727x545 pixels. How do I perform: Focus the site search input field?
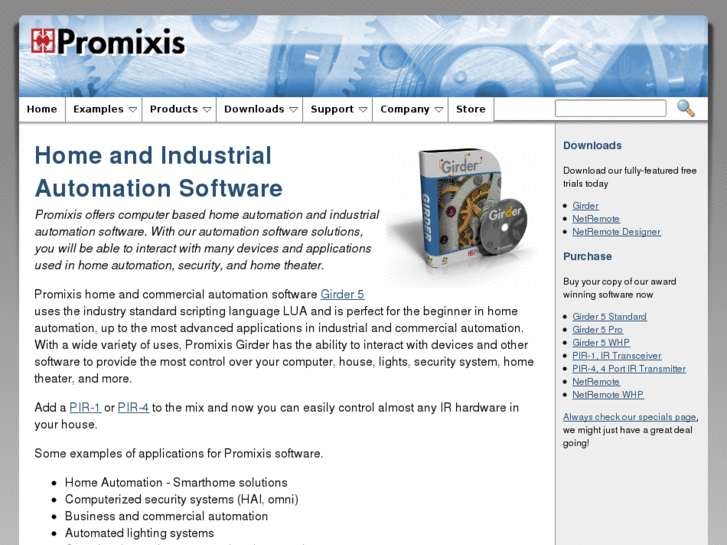pos(611,109)
